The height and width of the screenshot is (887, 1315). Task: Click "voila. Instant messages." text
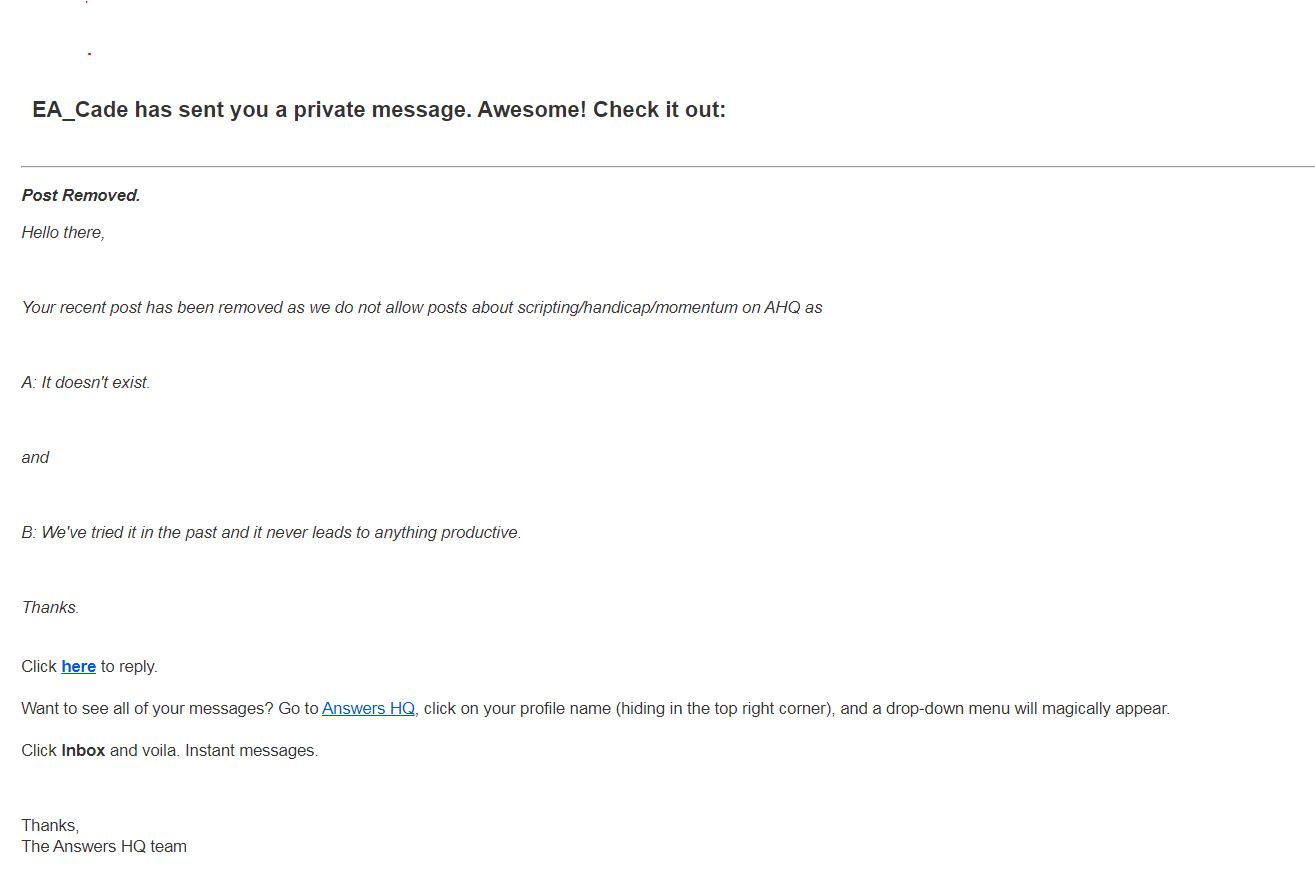pyautogui.click(x=230, y=750)
